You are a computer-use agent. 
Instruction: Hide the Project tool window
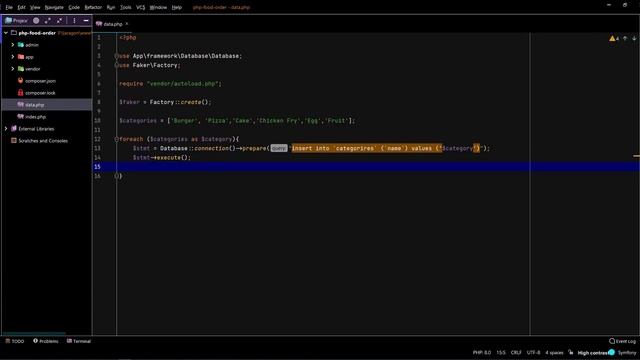pos(86,20)
